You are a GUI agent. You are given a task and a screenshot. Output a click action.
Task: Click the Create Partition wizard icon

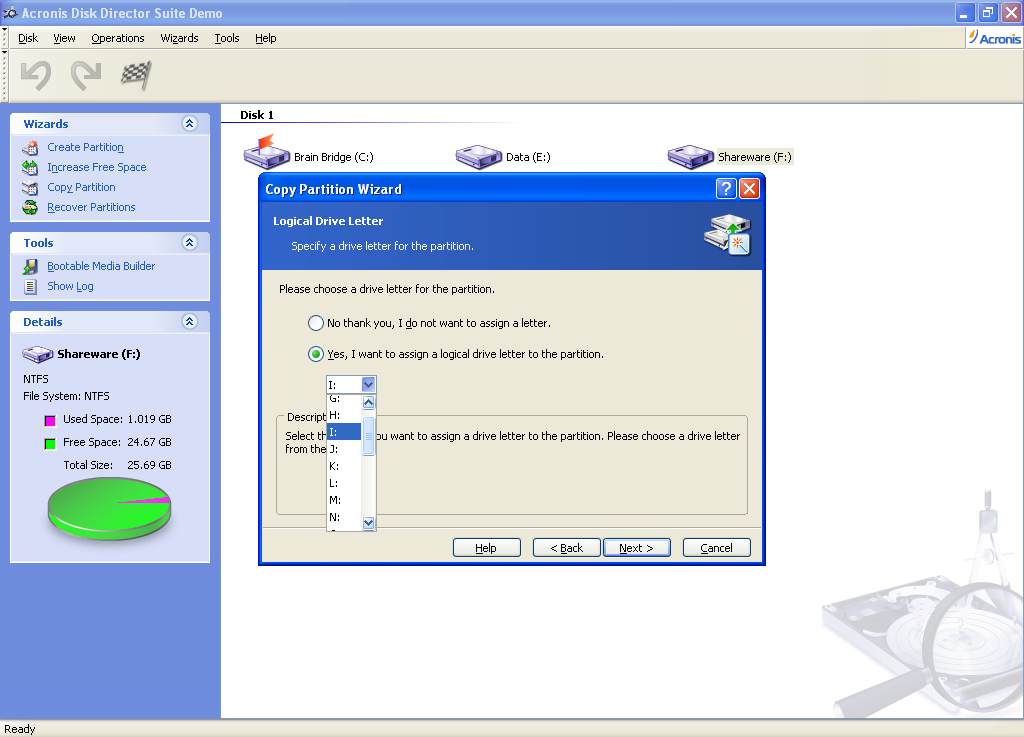click(x=30, y=148)
